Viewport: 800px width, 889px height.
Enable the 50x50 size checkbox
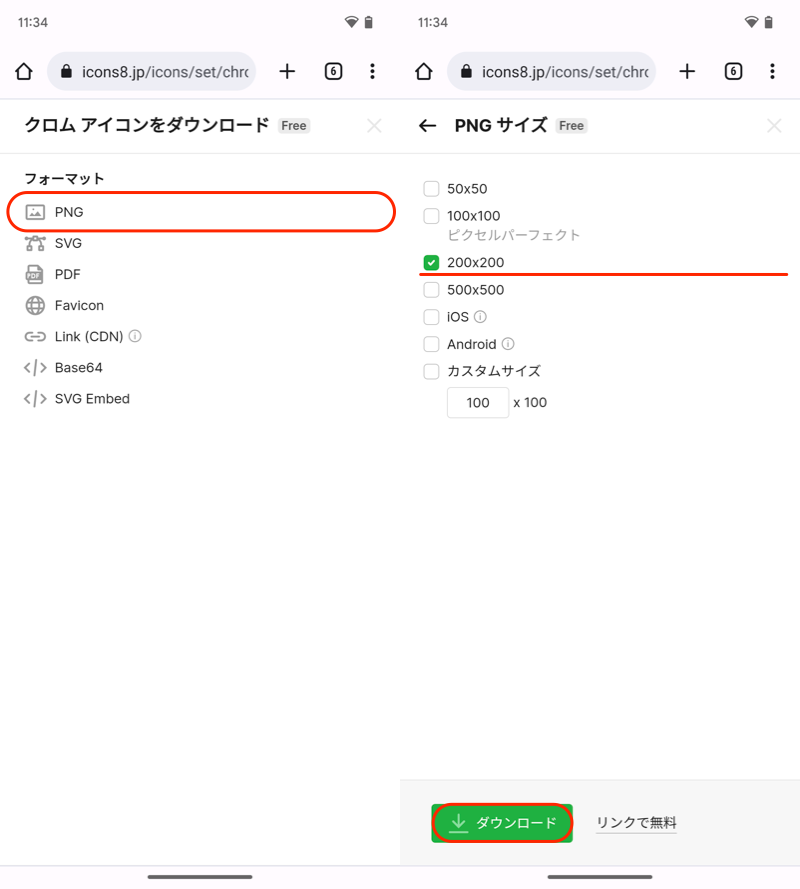pyautogui.click(x=431, y=188)
